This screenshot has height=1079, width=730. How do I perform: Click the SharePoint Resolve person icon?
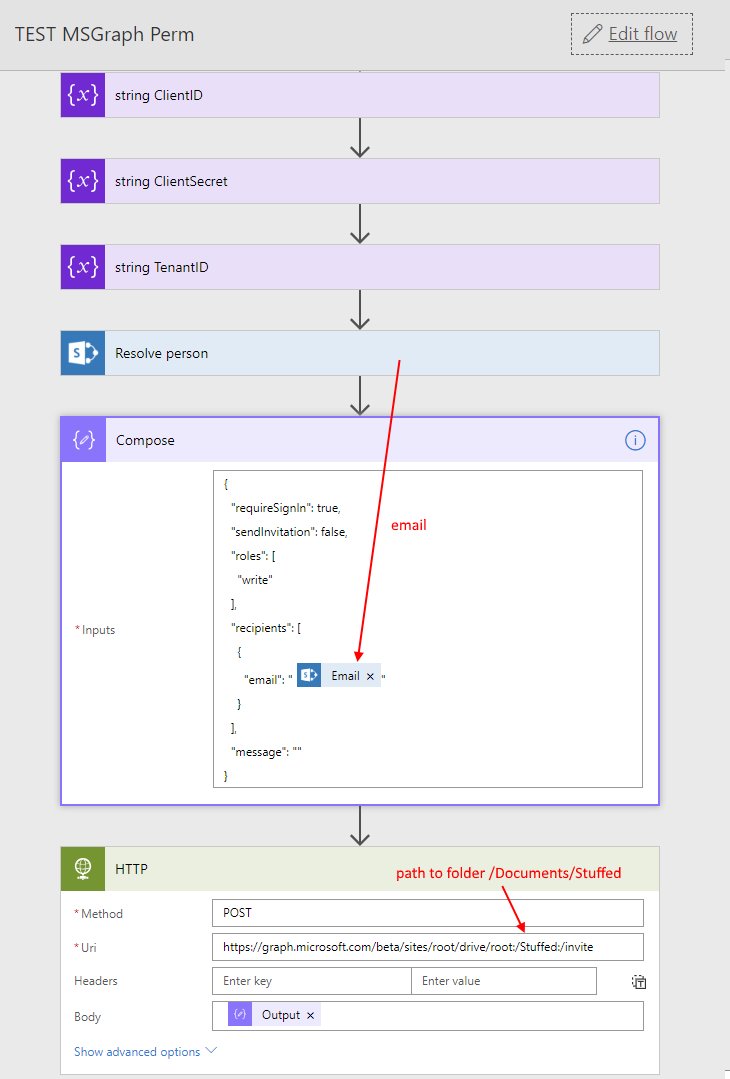pyautogui.click(x=82, y=353)
